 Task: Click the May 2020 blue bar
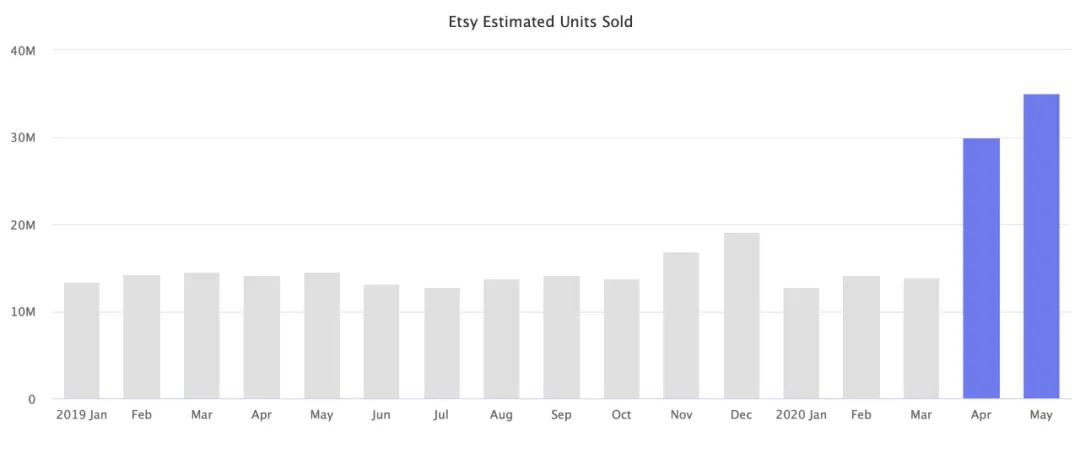1041,246
